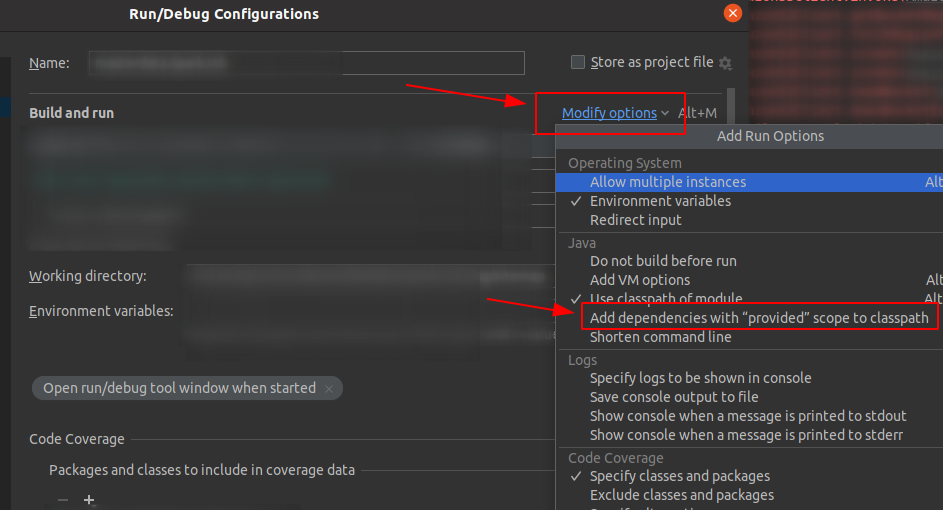The width and height of the screenshot is (943, 510).
Task: Close the Run/Debug Configurations dialog
Action: pyautogui.click(x=732, y=13)
